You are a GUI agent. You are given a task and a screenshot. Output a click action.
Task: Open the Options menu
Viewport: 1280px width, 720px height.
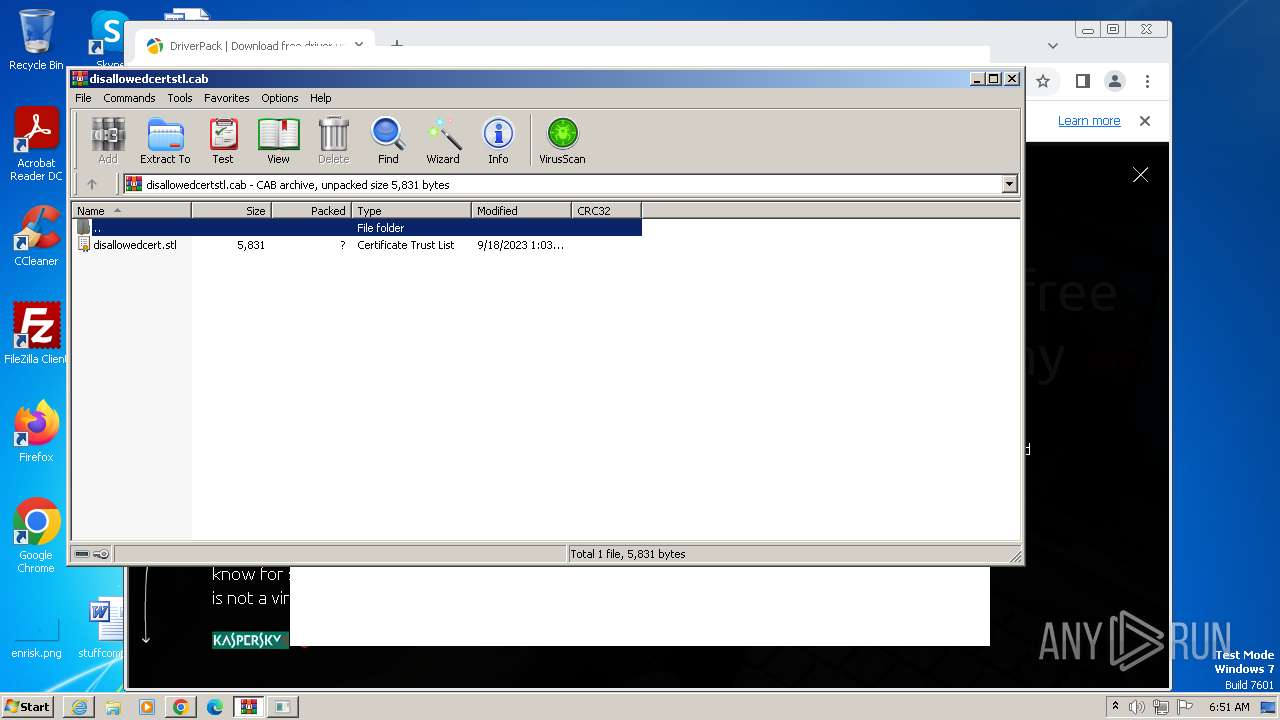pos(280,98)
